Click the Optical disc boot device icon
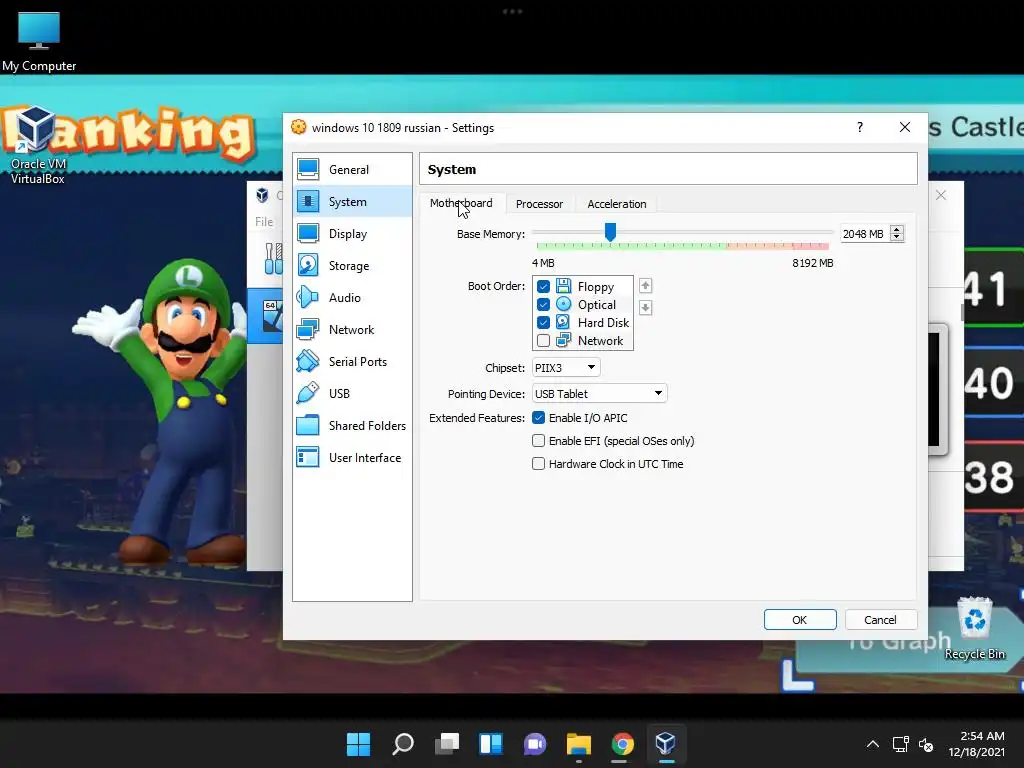This screenshot has width=1024, height=768. coord(564,304)
